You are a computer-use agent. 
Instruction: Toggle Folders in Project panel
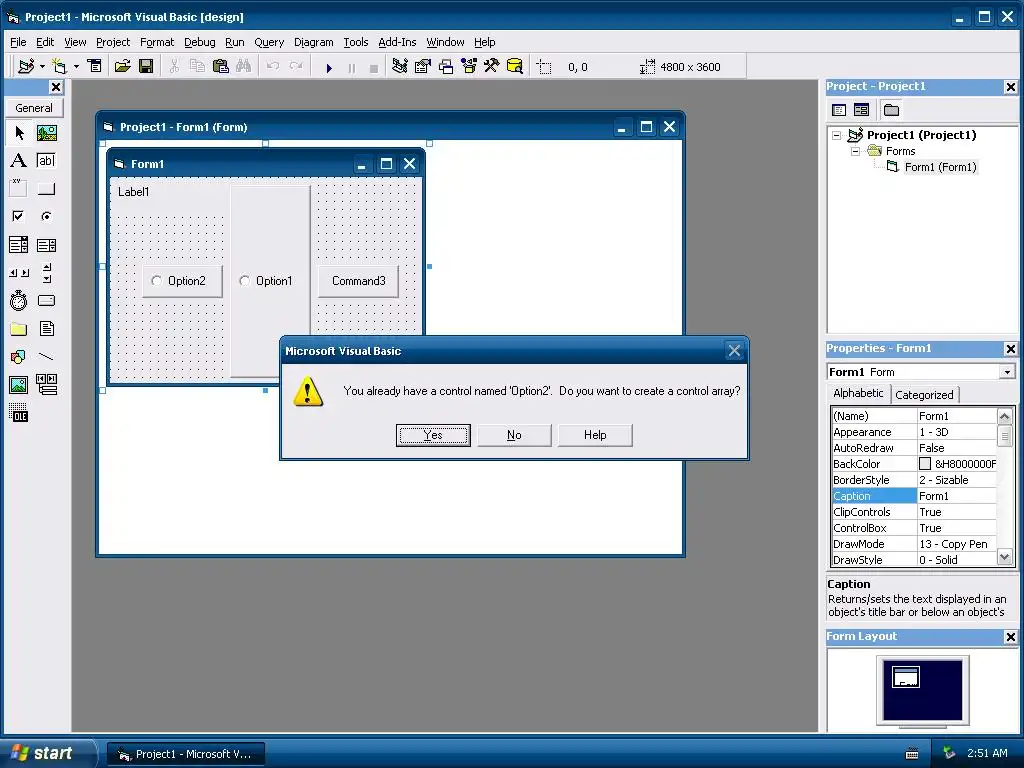click(x=891, y=110)
